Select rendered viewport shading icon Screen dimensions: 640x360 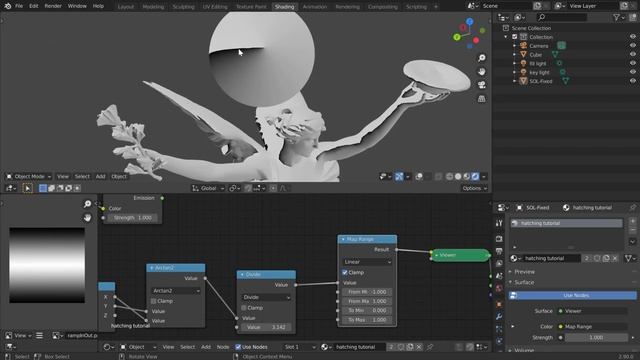[475, 176]
